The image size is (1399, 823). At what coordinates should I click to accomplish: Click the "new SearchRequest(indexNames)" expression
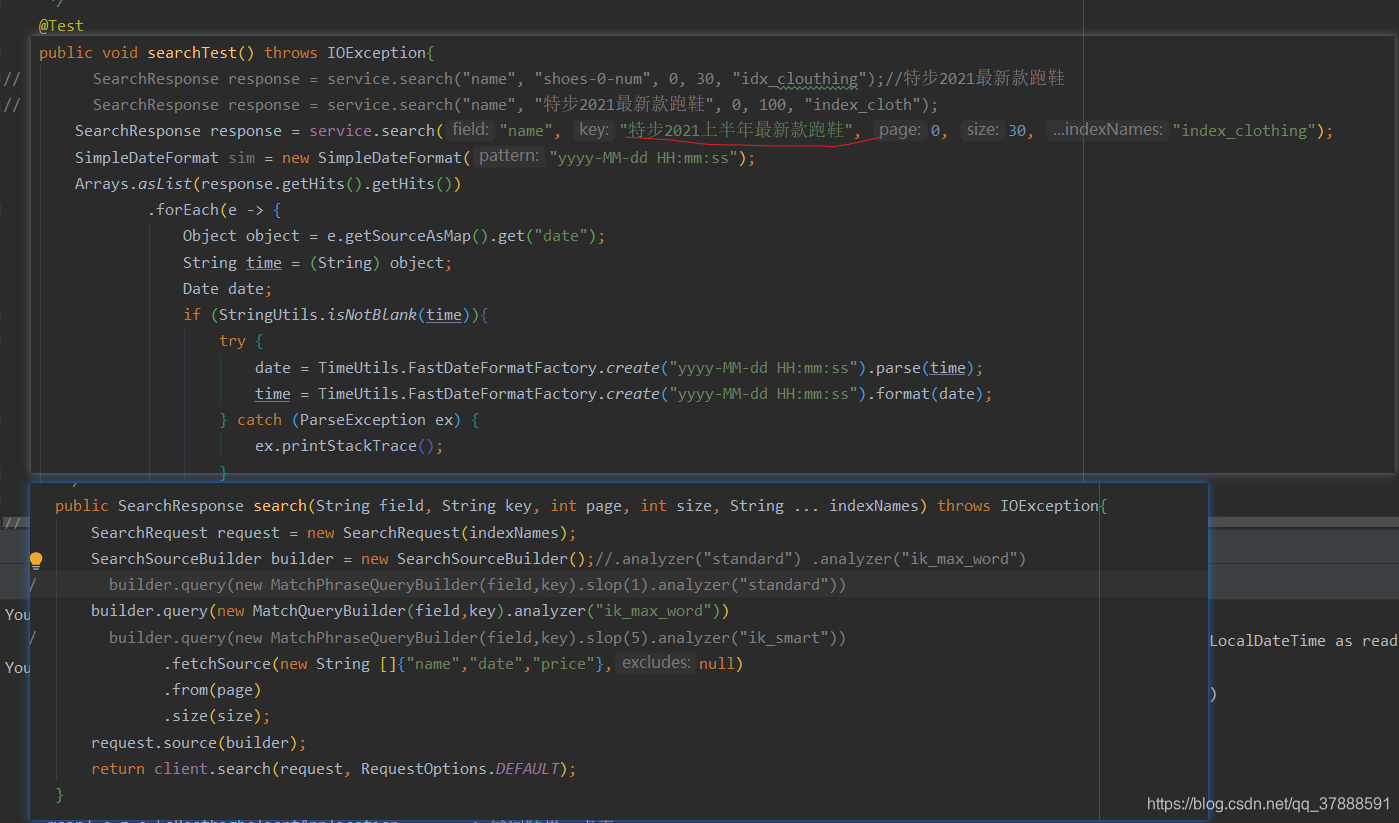coord(437,533)
